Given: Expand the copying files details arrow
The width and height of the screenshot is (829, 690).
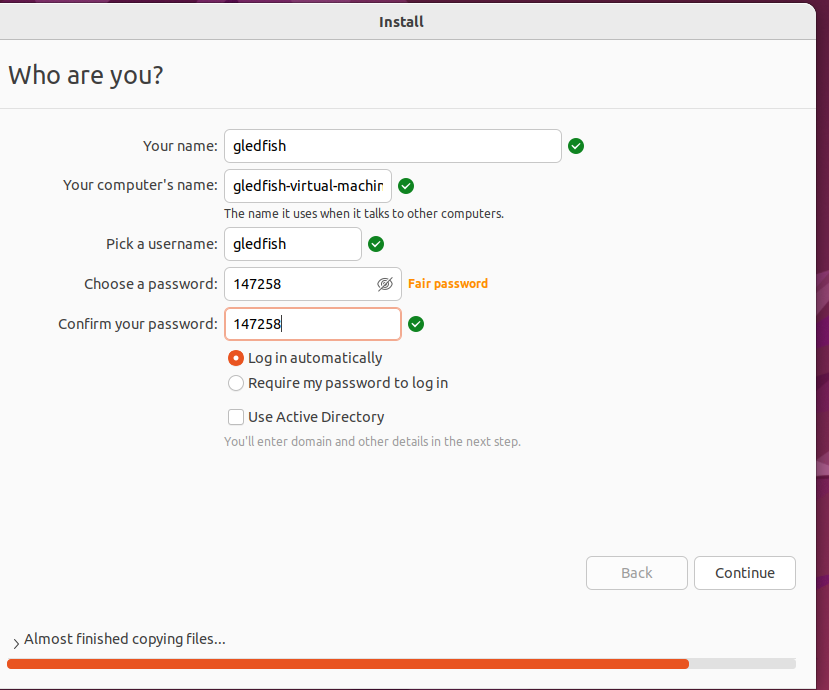Looking at the screenshot, I should (15, 641).
